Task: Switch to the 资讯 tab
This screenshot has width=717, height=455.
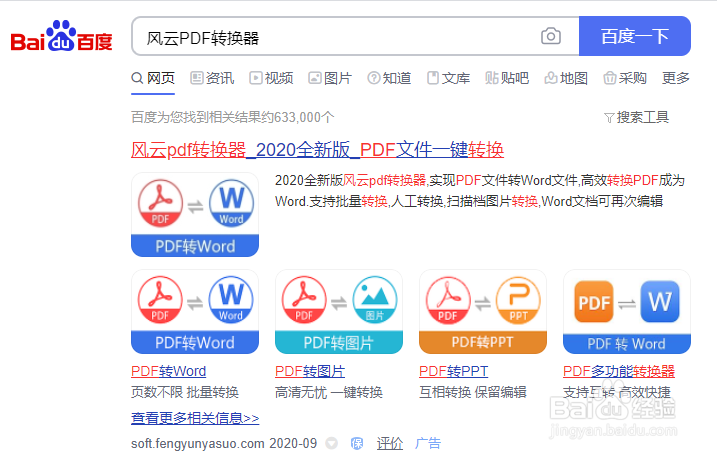Action: 212,78
